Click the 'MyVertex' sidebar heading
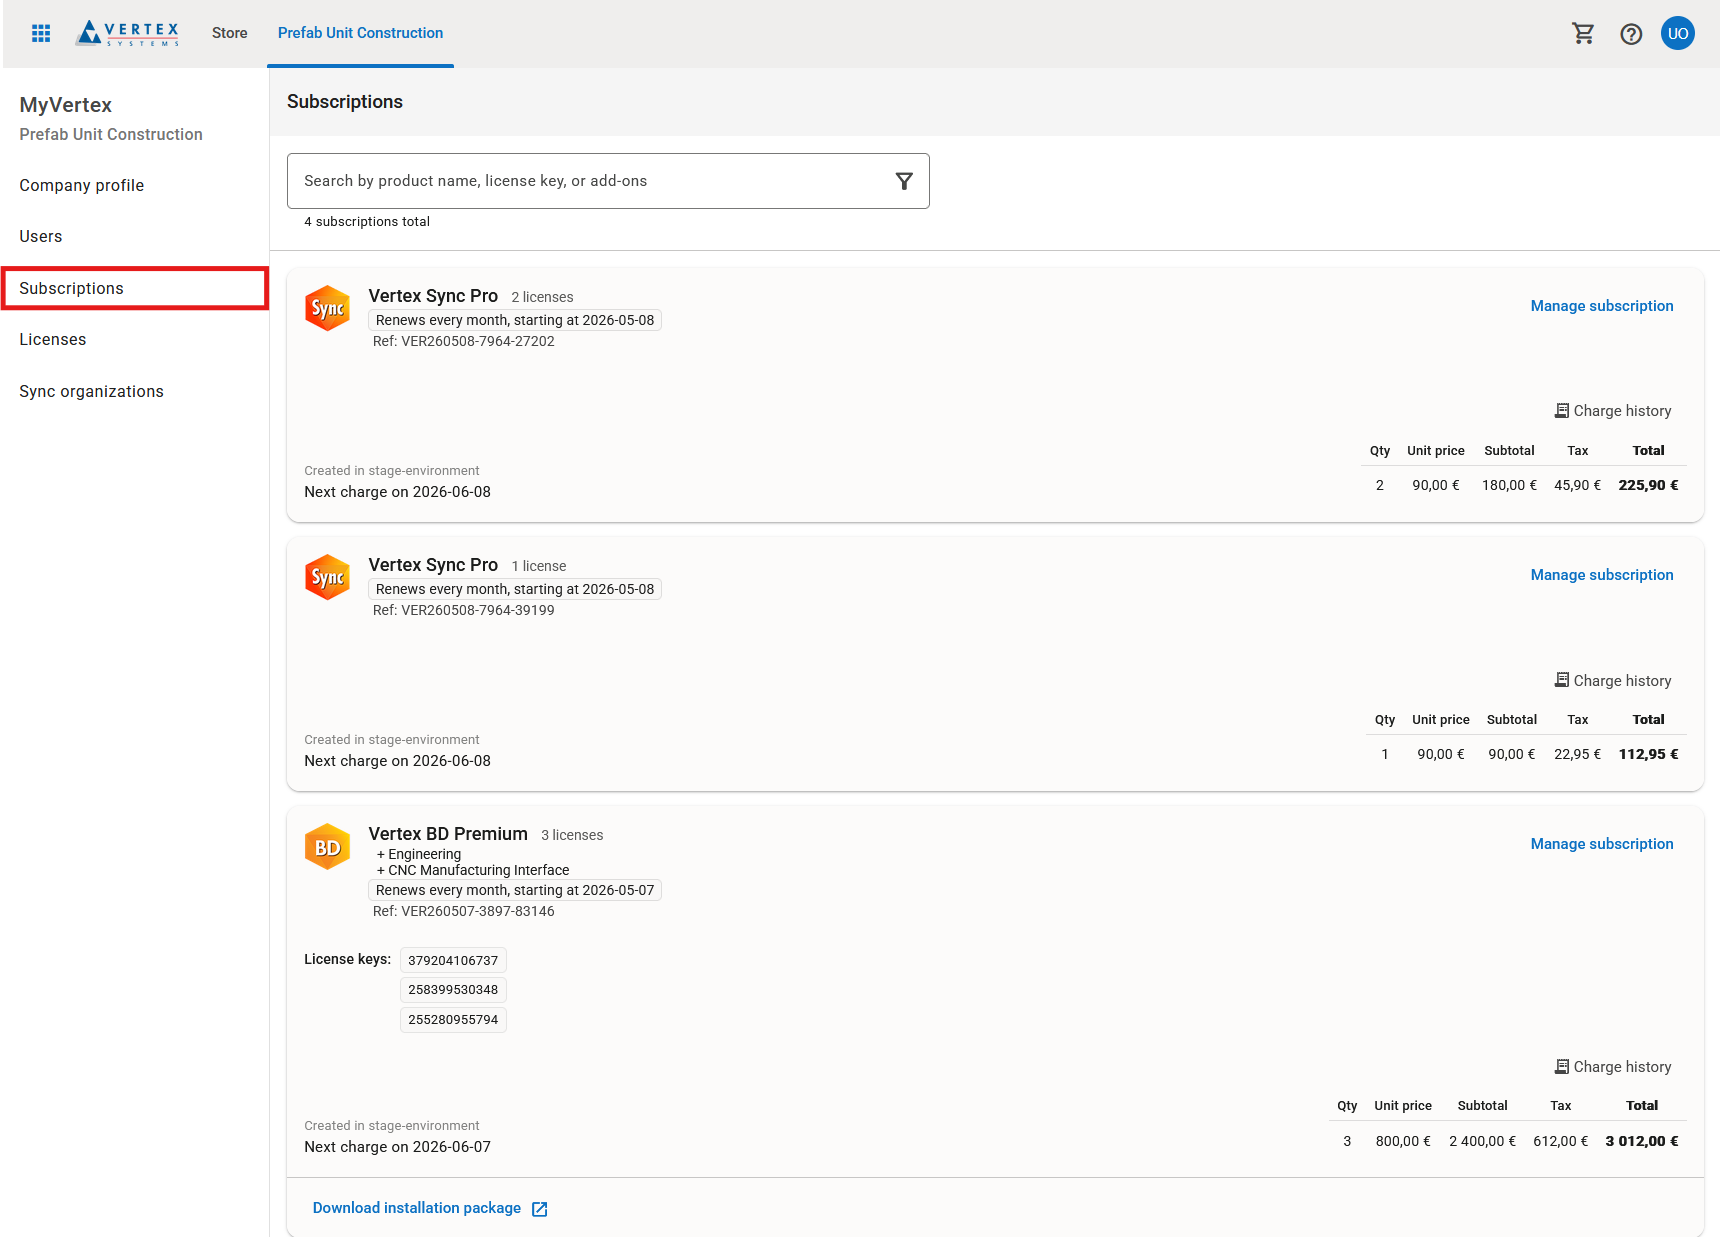Viewport: 1720px width, 1237px height. coord(66,105)
